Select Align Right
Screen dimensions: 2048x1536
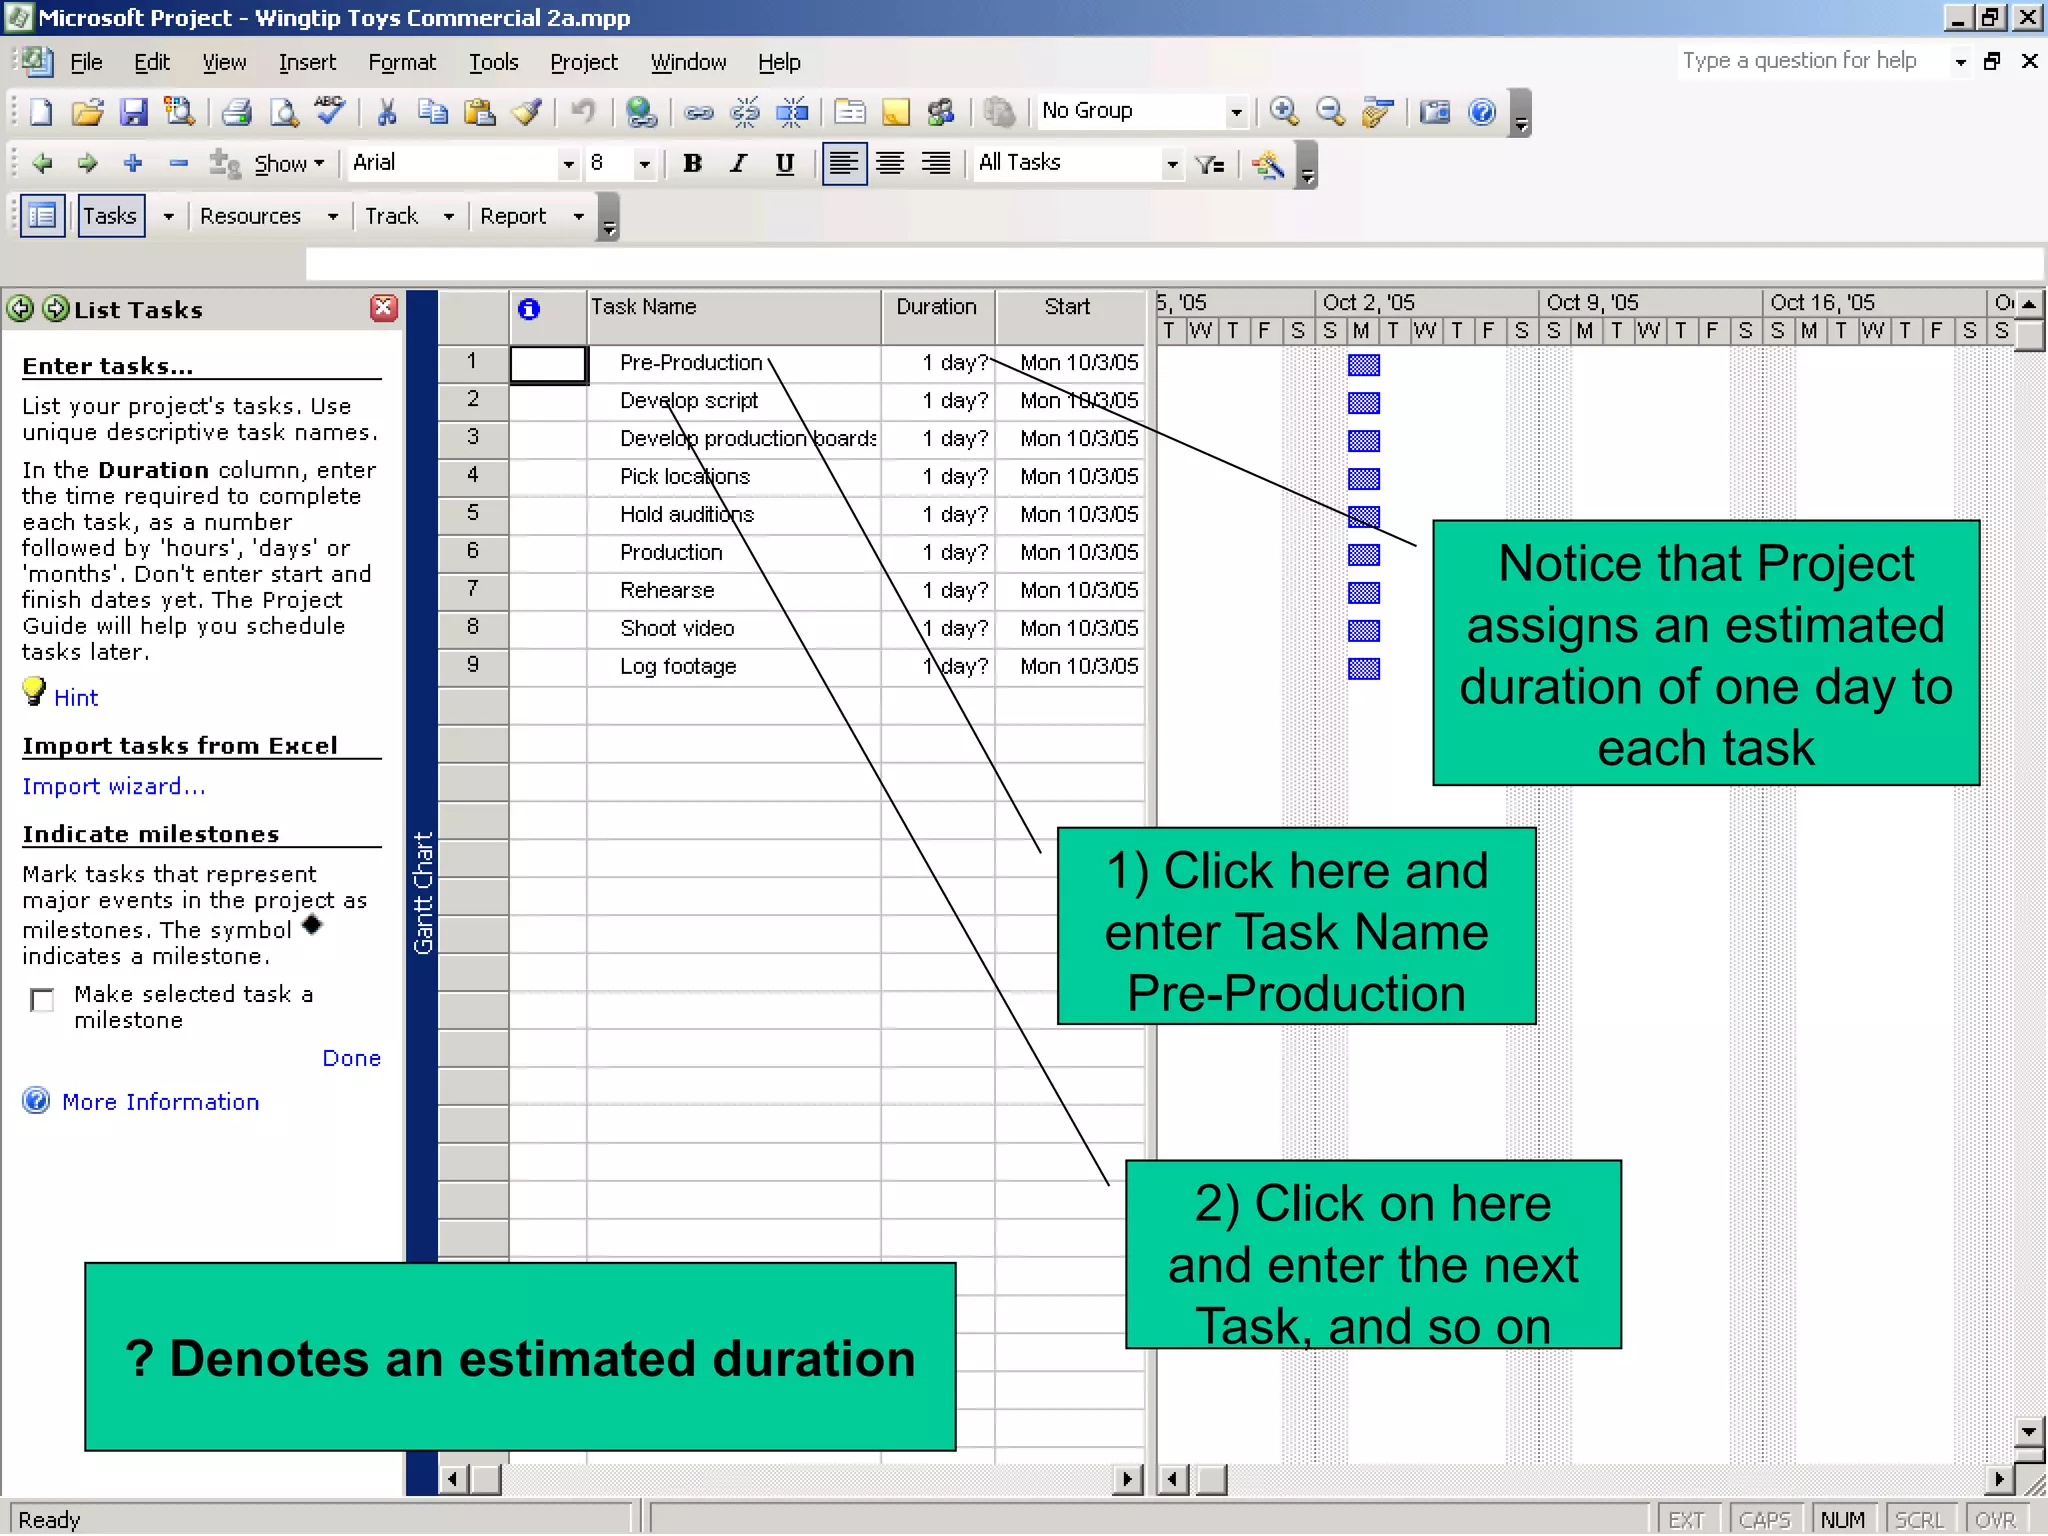[936, 164]
